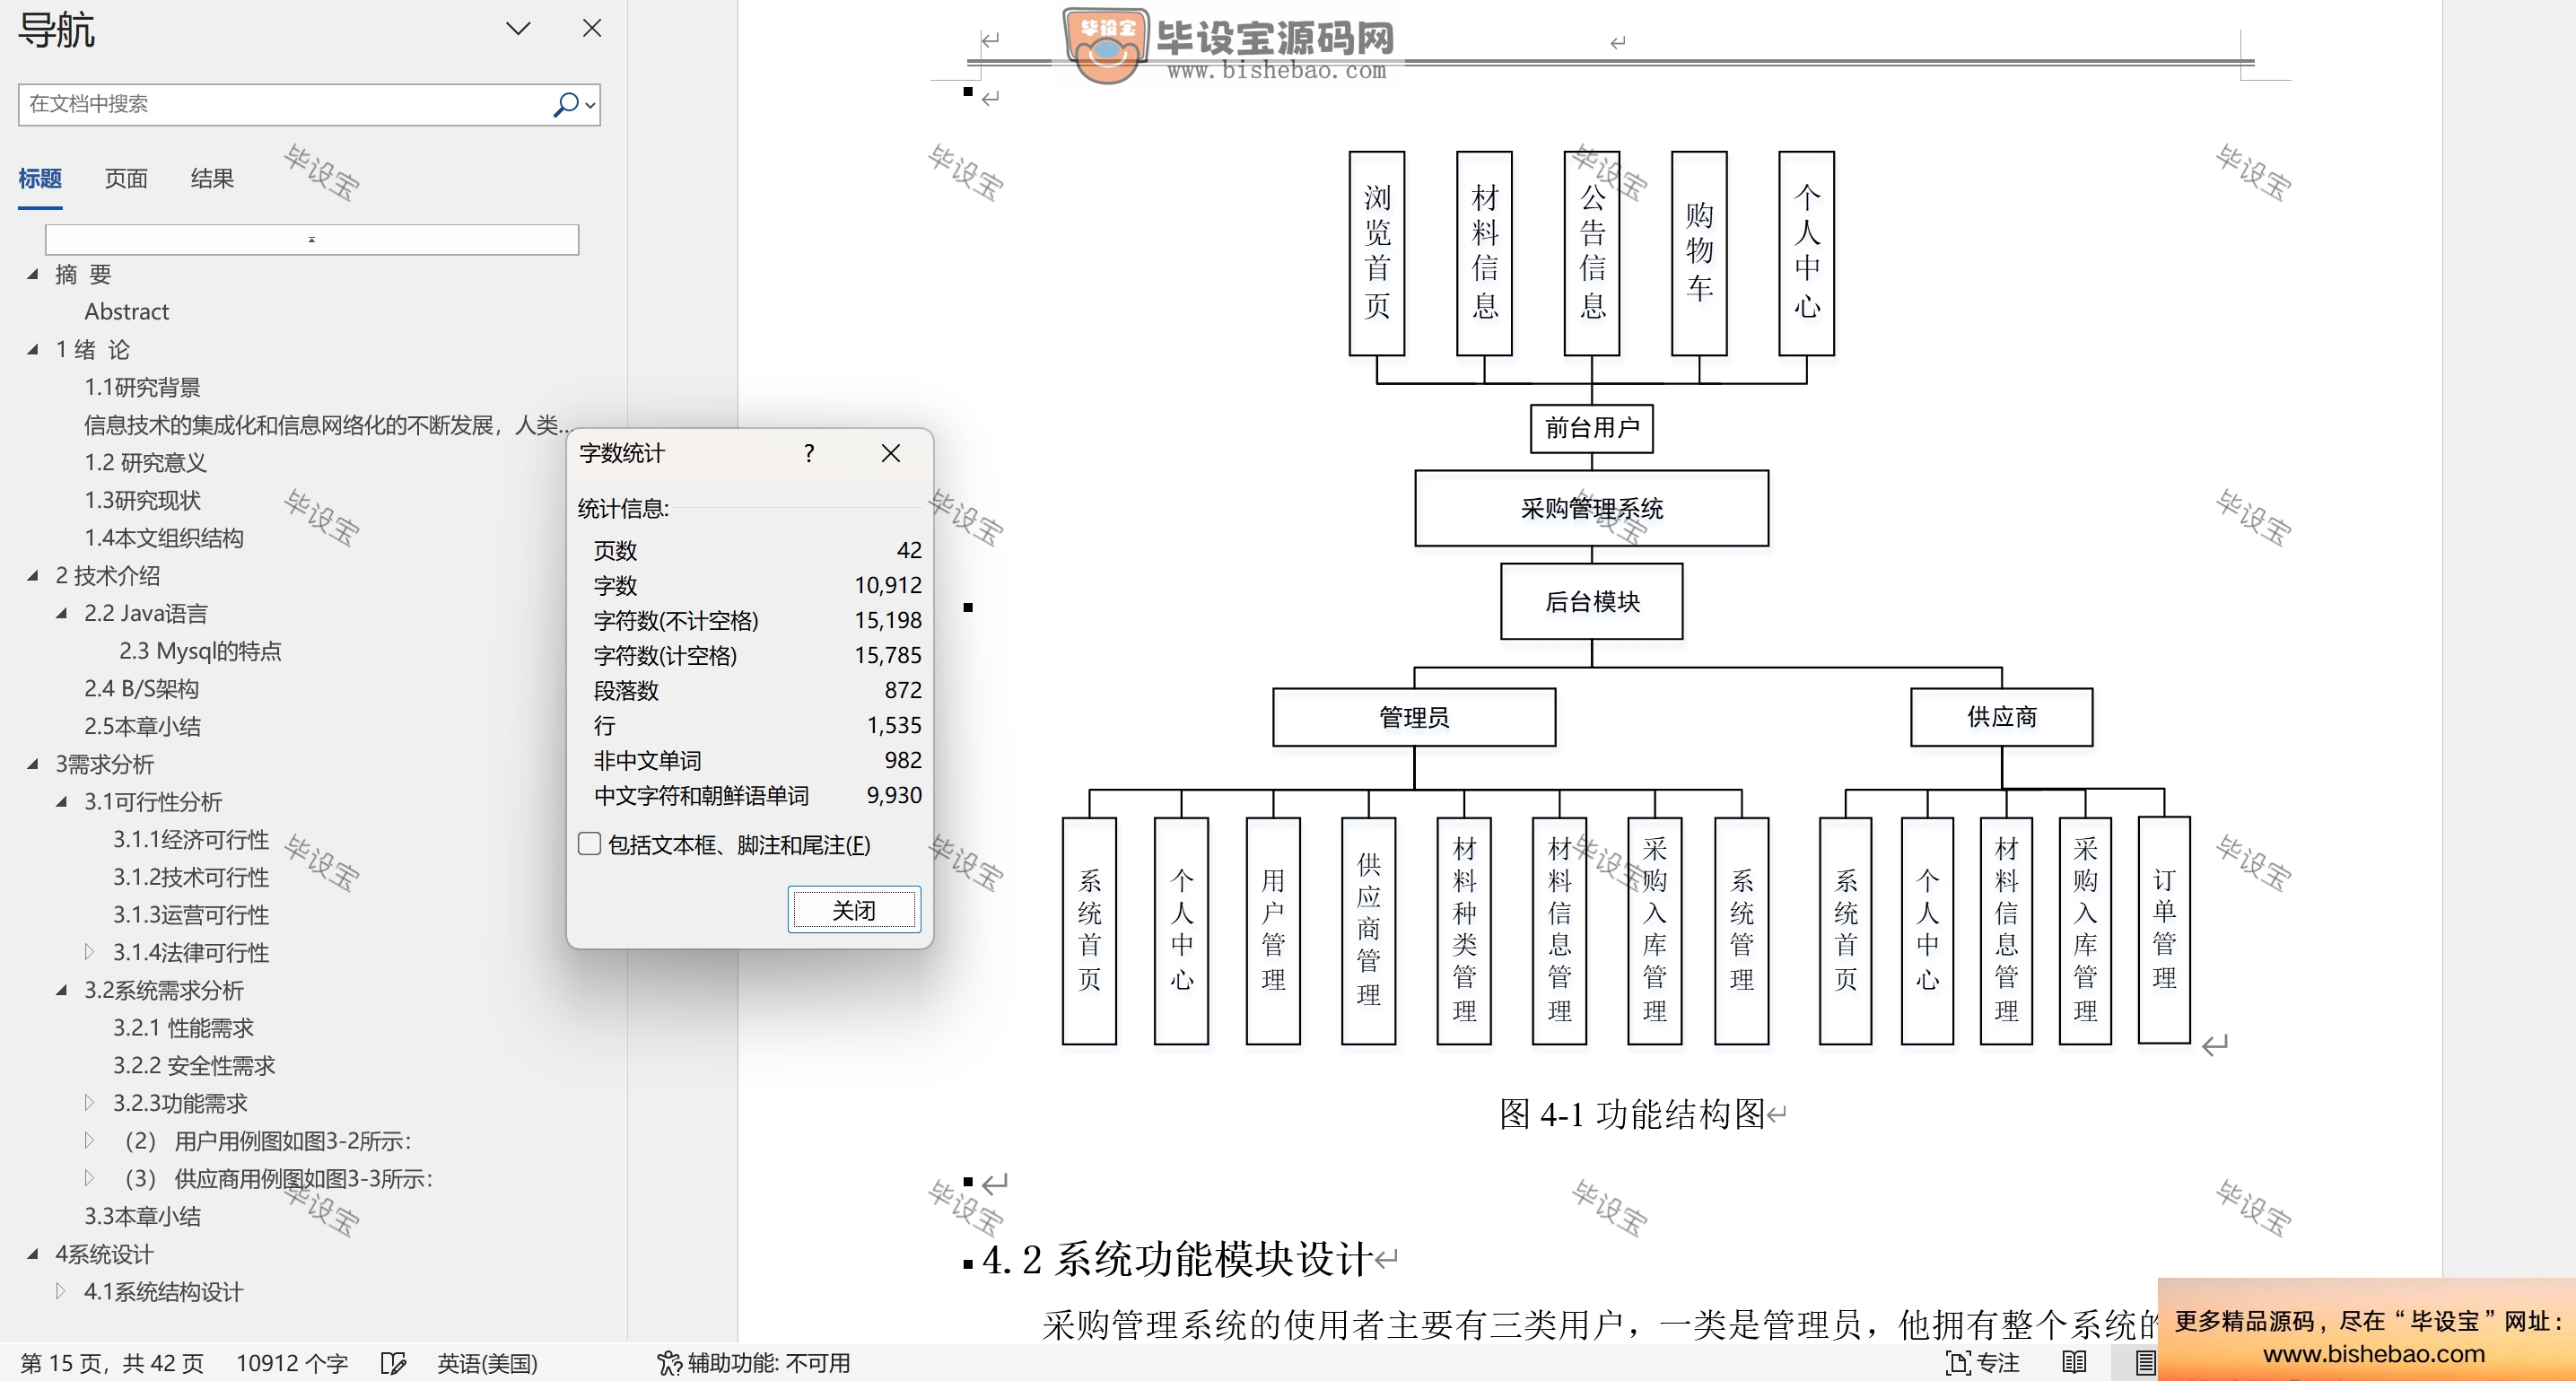Click the 段落数 872 statistic row
2576x1381 pixels.
point(757,690)
